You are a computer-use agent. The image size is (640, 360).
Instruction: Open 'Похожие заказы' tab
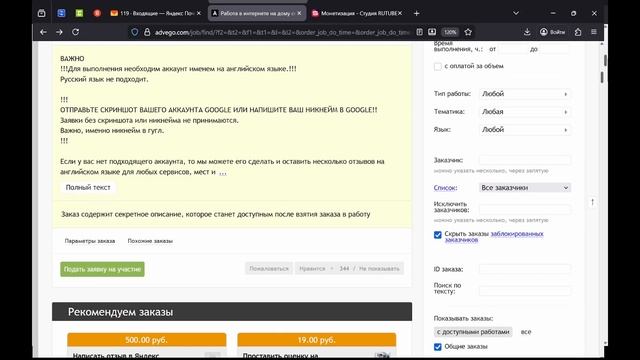(x=150, y=241)
